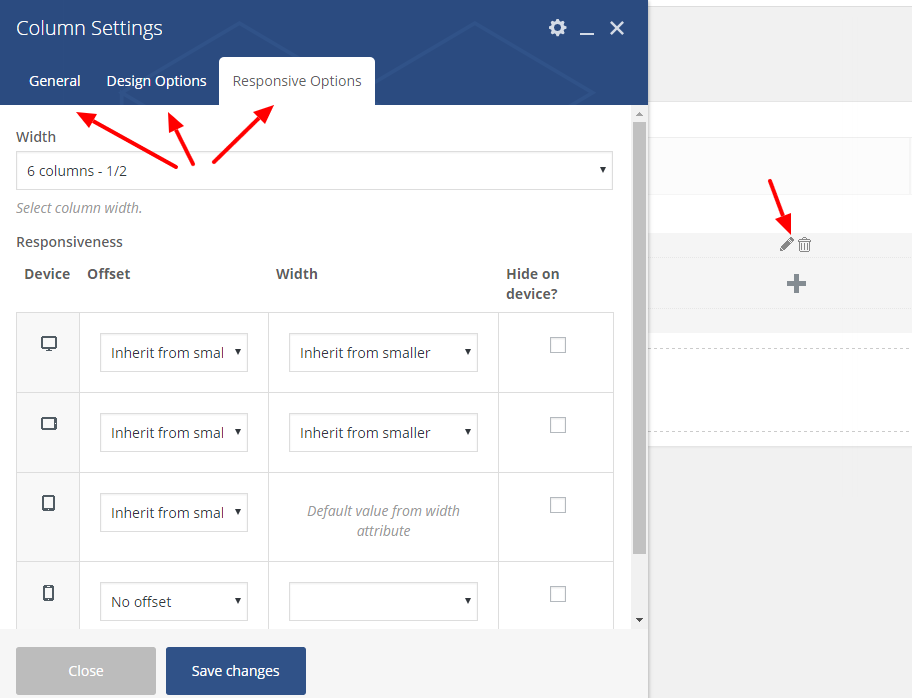The width and height of the screenshot is (912, 698).
Task: Click the pencil edit column icon
Action: 786,244
